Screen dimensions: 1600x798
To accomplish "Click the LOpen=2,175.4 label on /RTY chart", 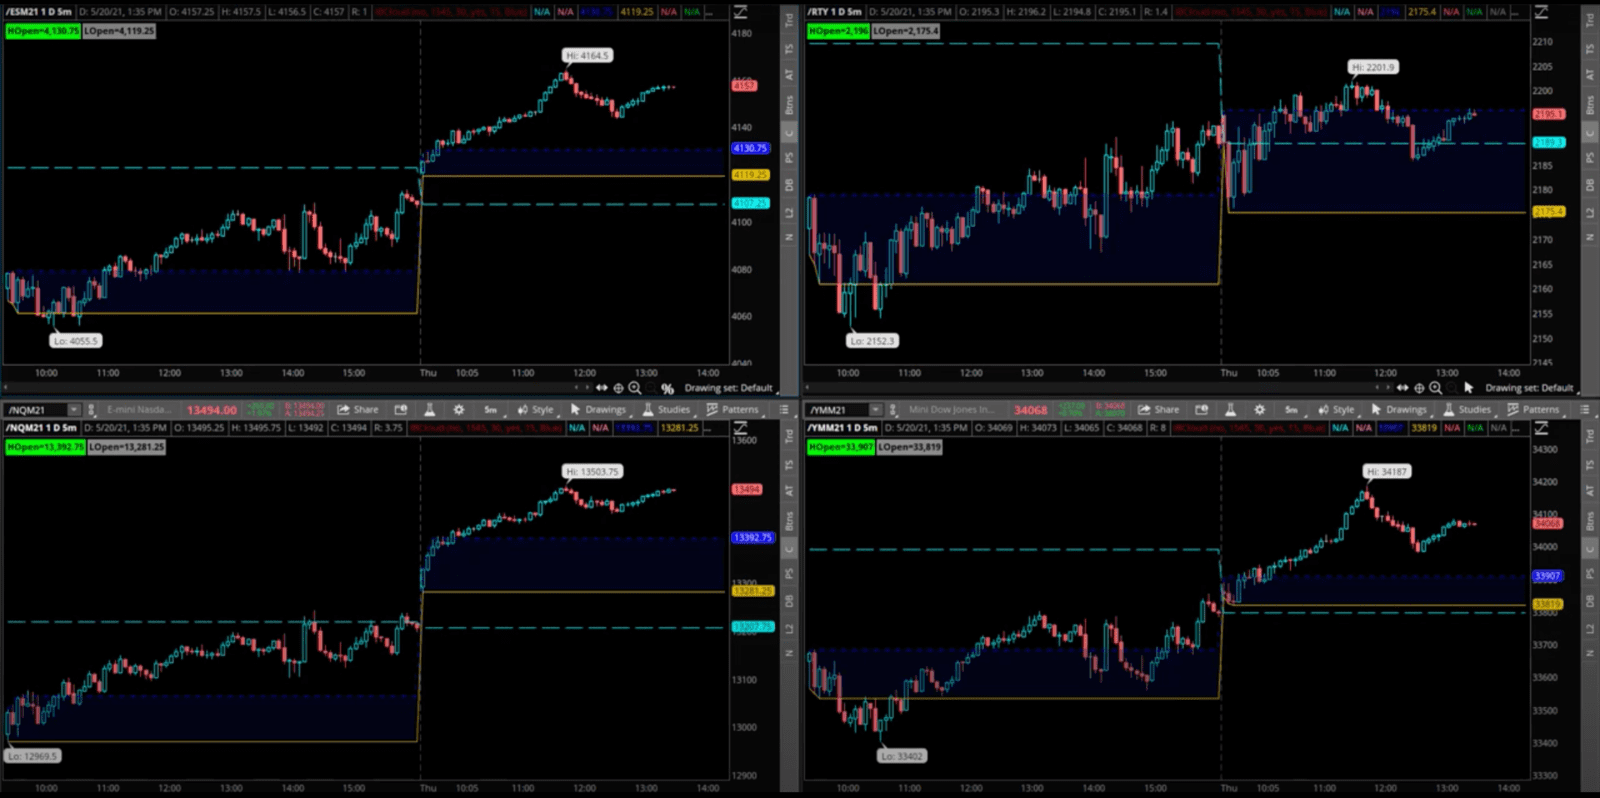I will (x=907, y=31).
